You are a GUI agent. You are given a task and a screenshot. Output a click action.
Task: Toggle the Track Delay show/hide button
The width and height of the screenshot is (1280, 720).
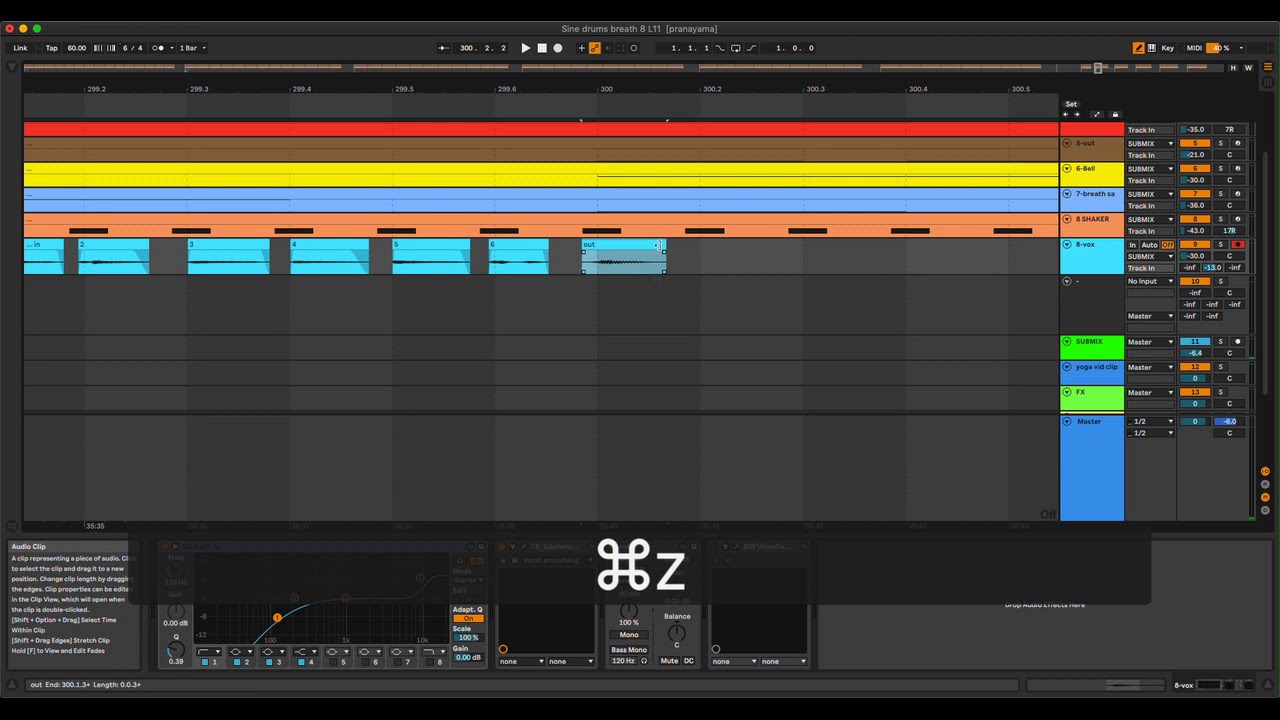(x=1265, y=508)
